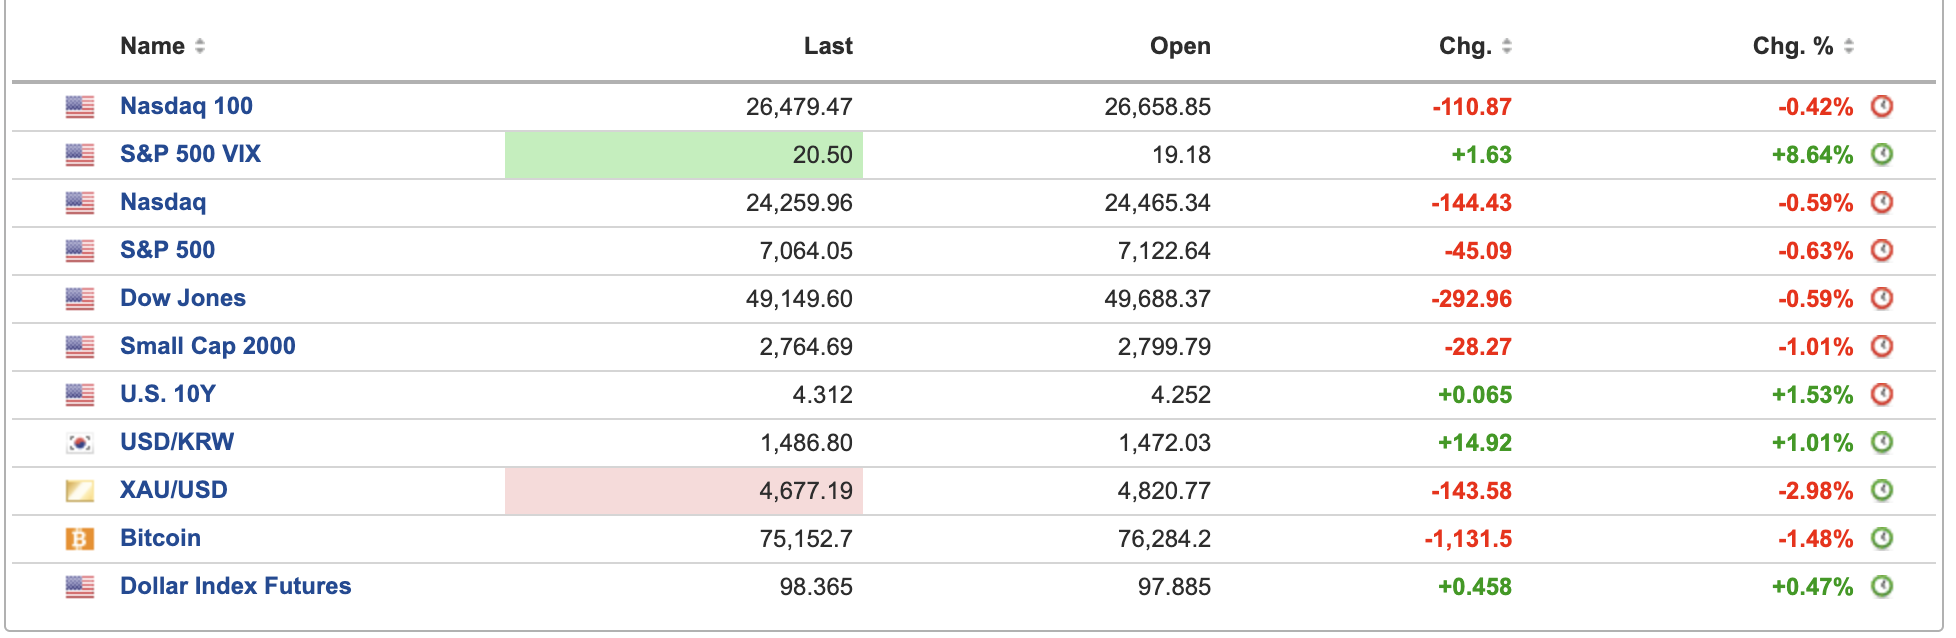Click the clock icon in Dollar Index Futures row
This screenshot has height=638, width=1956.
tap(1881, 586)
